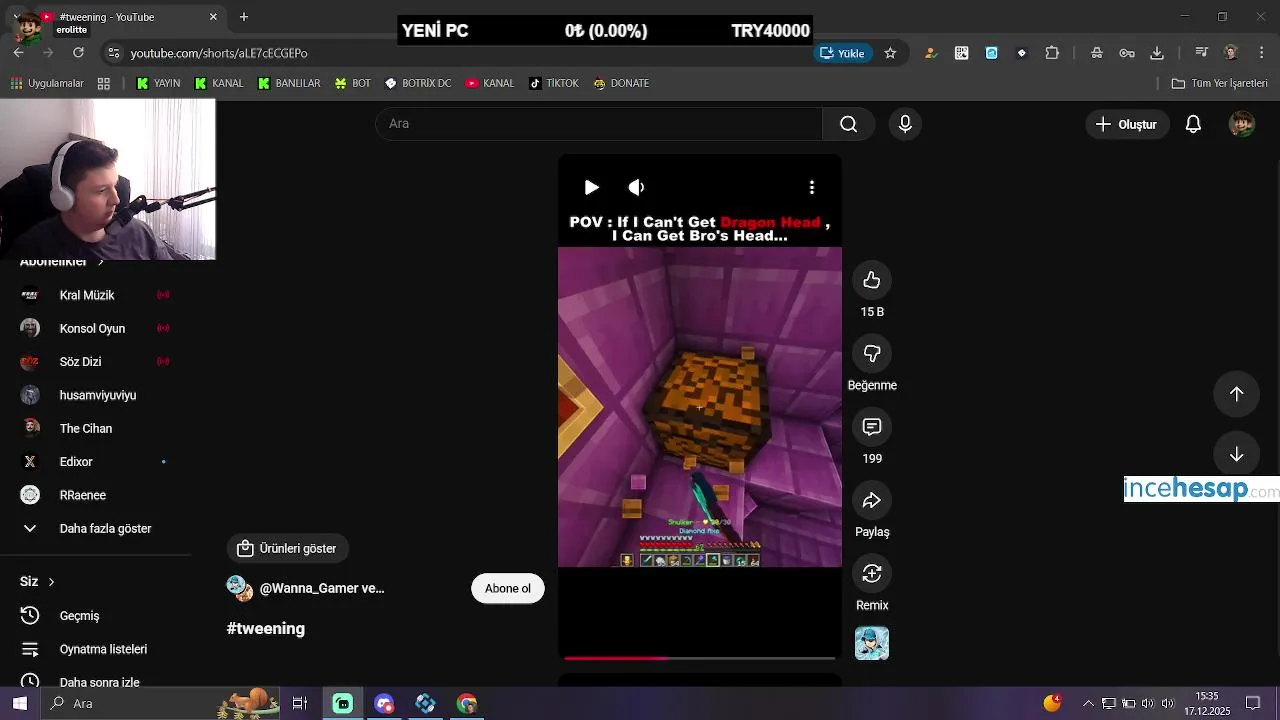
Task: Open YouTube notifications bell
Action: (1193, 124)
